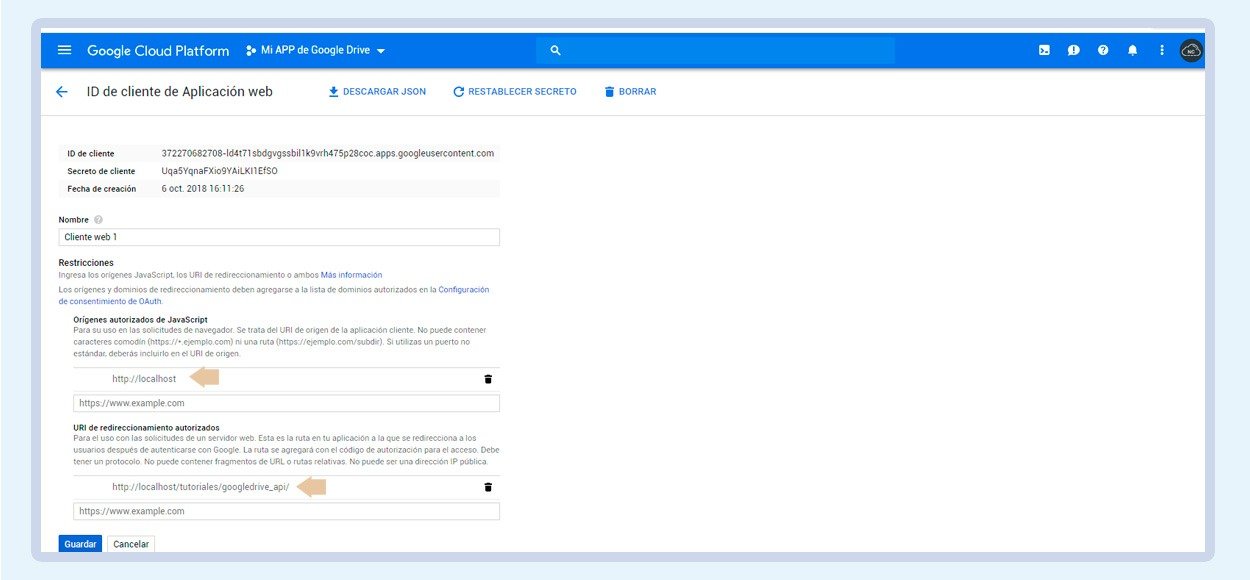Click the page title ID de cliente de Aplicación web

180,91
